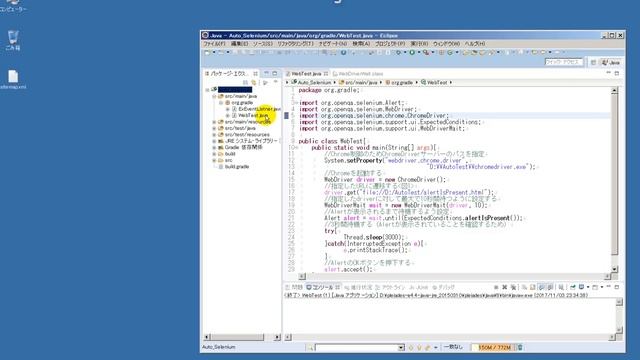Toggle import fold marker at line 3
Viewport: 640px width, 360px height.
click(296, 103)
